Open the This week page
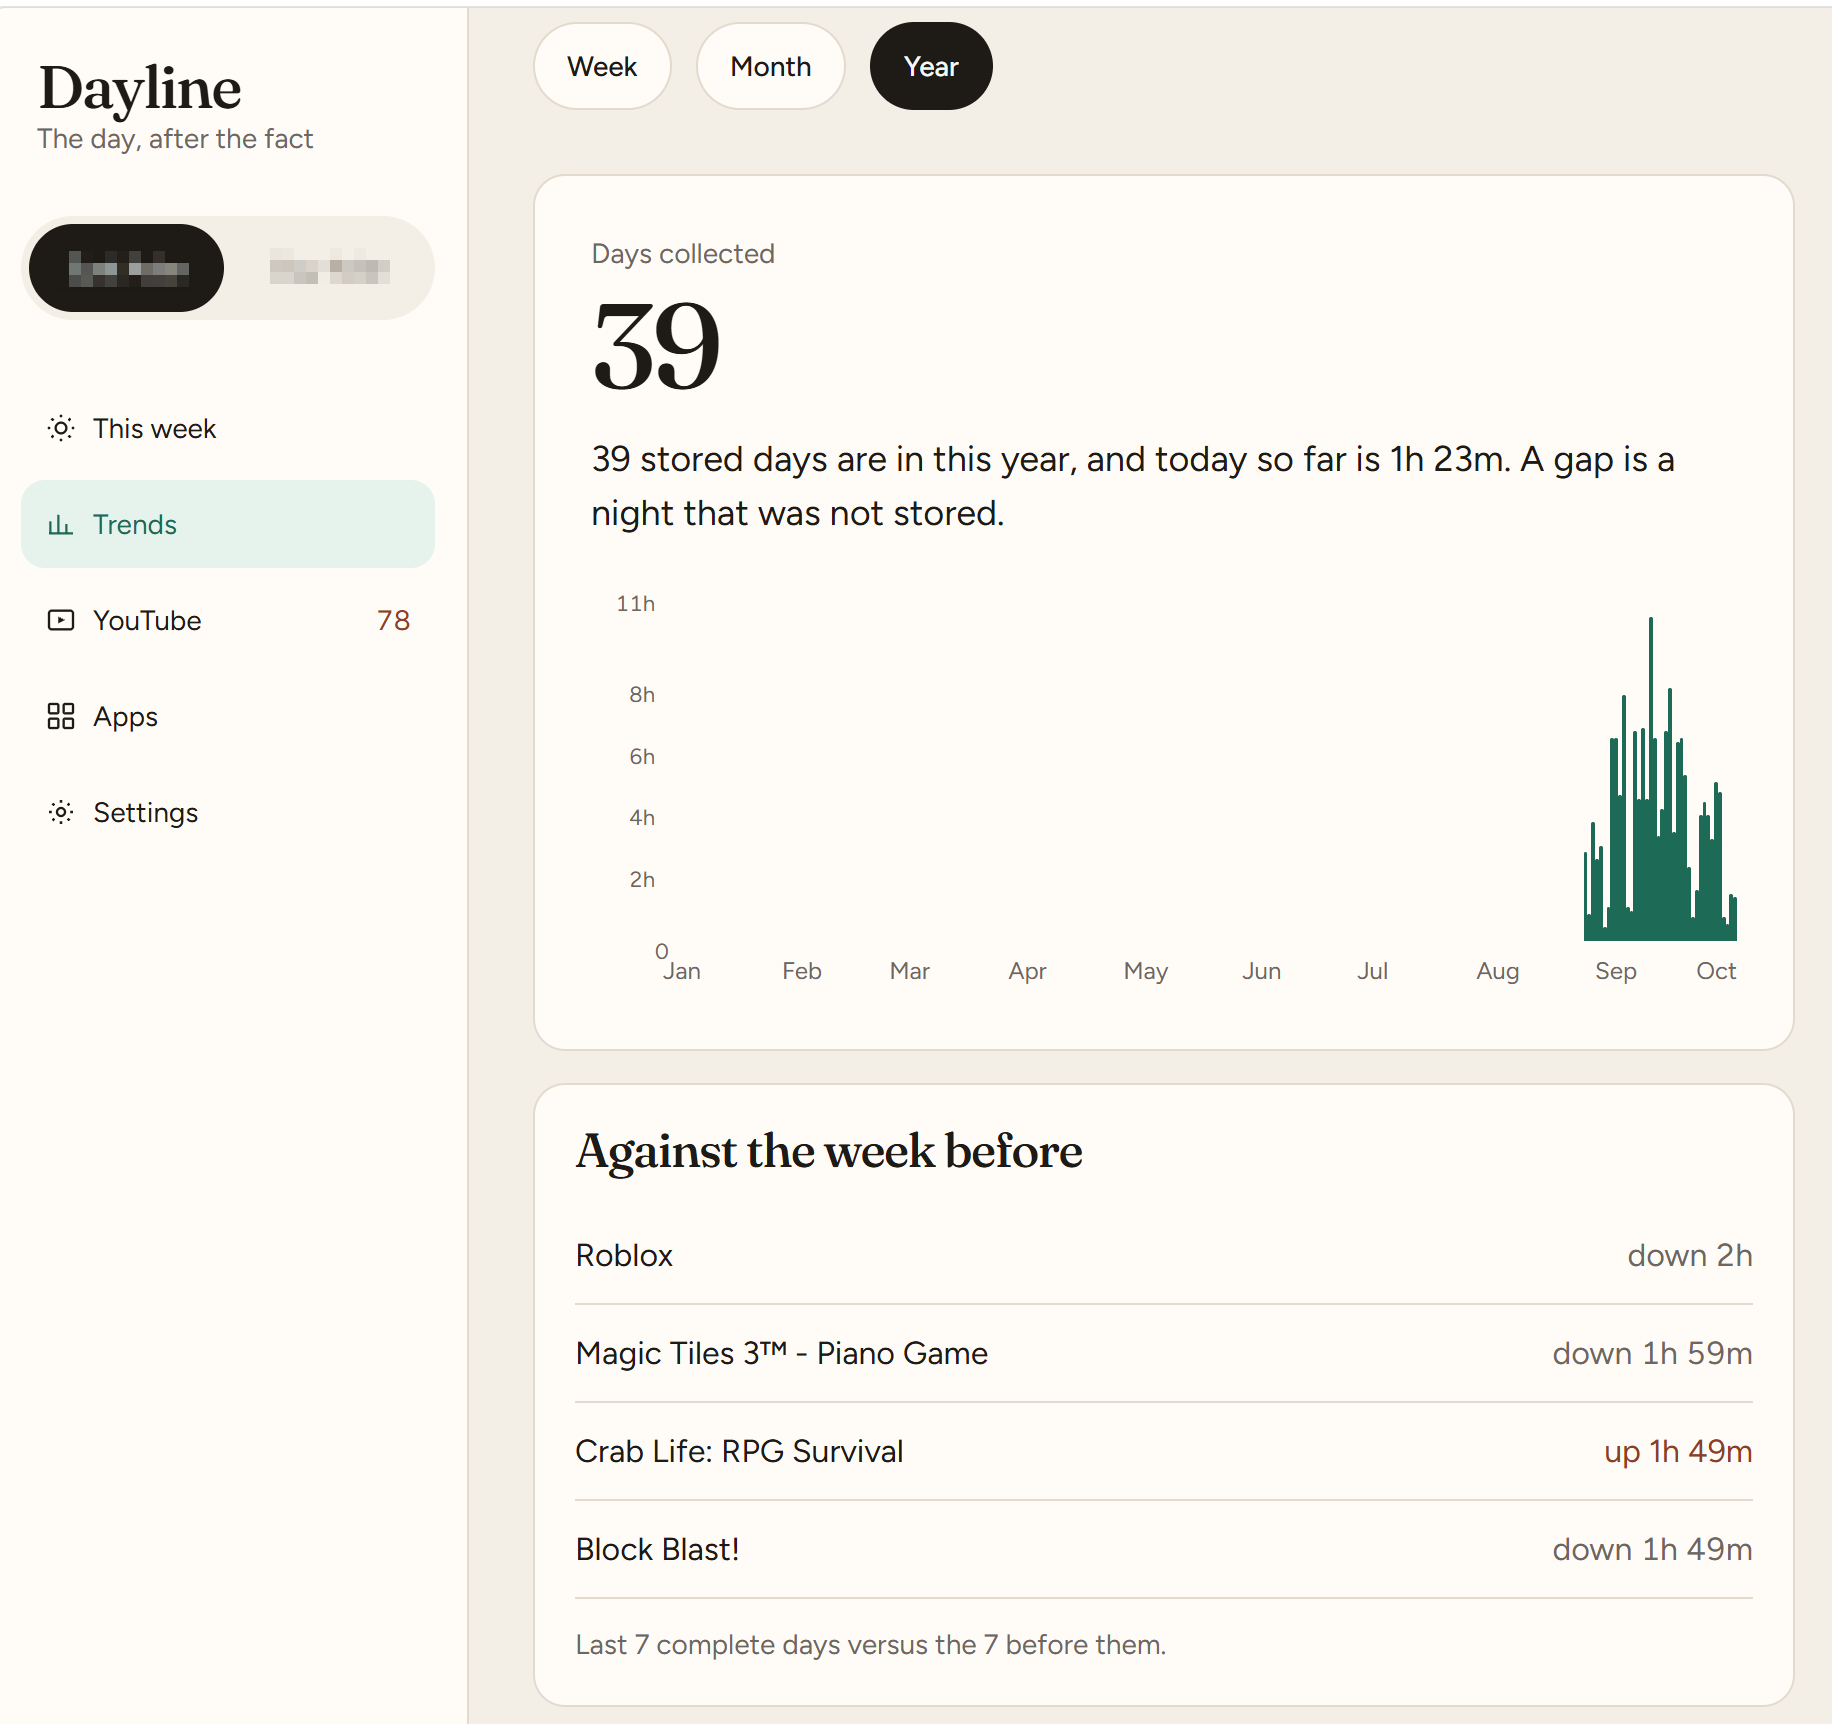Image resolution: width=1832 pixels, height=1724 pixels. [x=228, y=429]
